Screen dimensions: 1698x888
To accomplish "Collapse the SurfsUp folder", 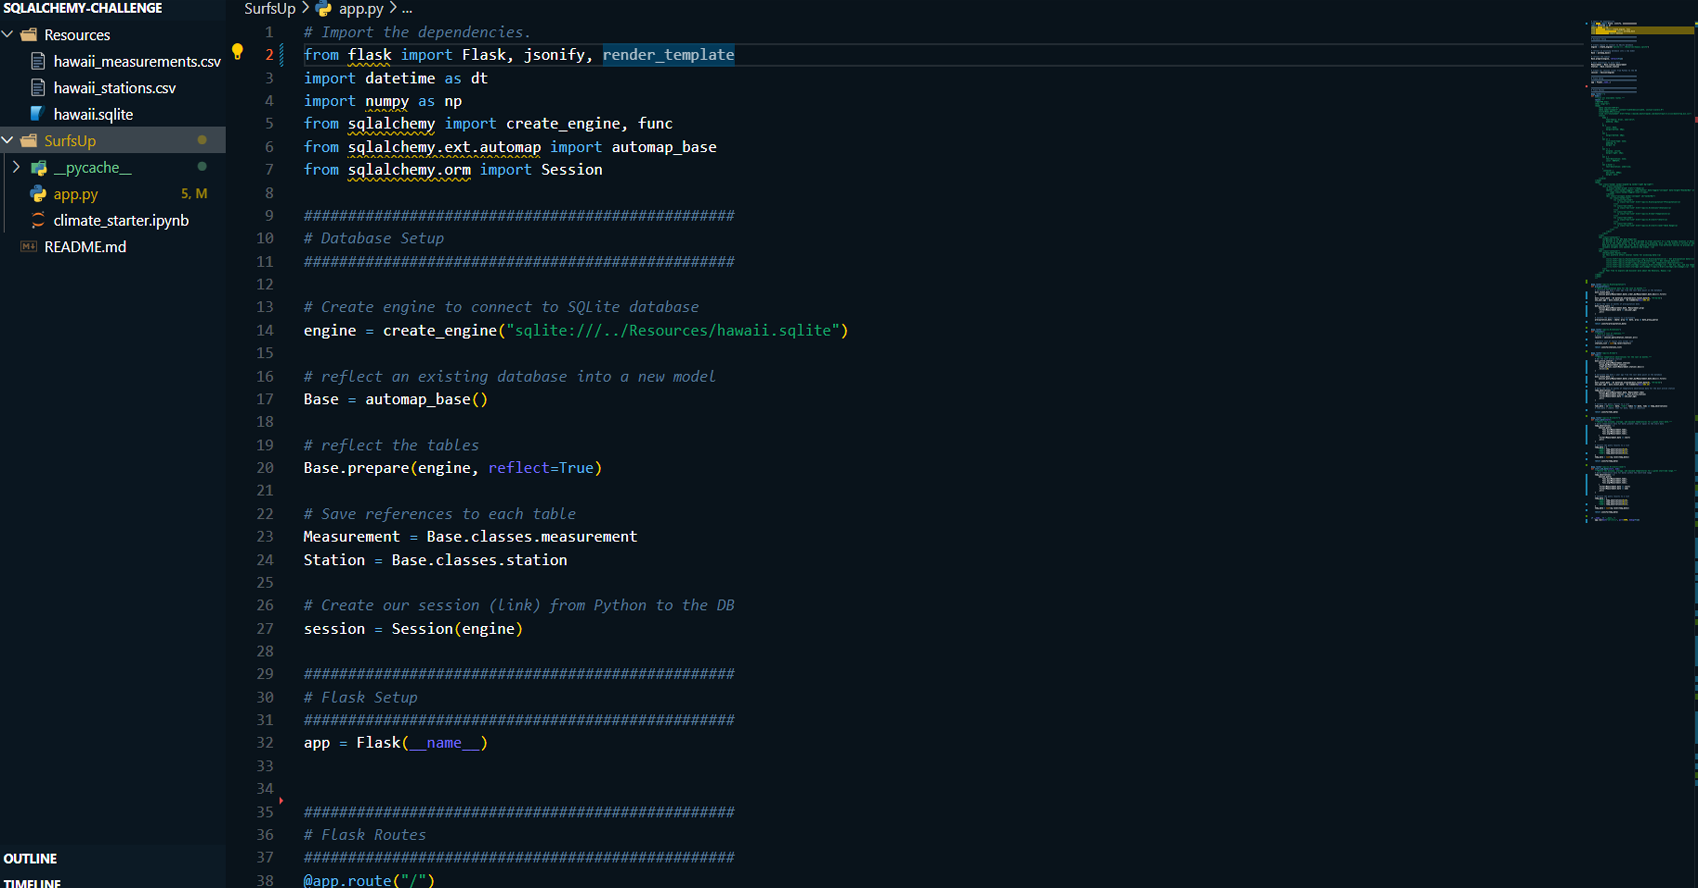I will tap(8, 141).
